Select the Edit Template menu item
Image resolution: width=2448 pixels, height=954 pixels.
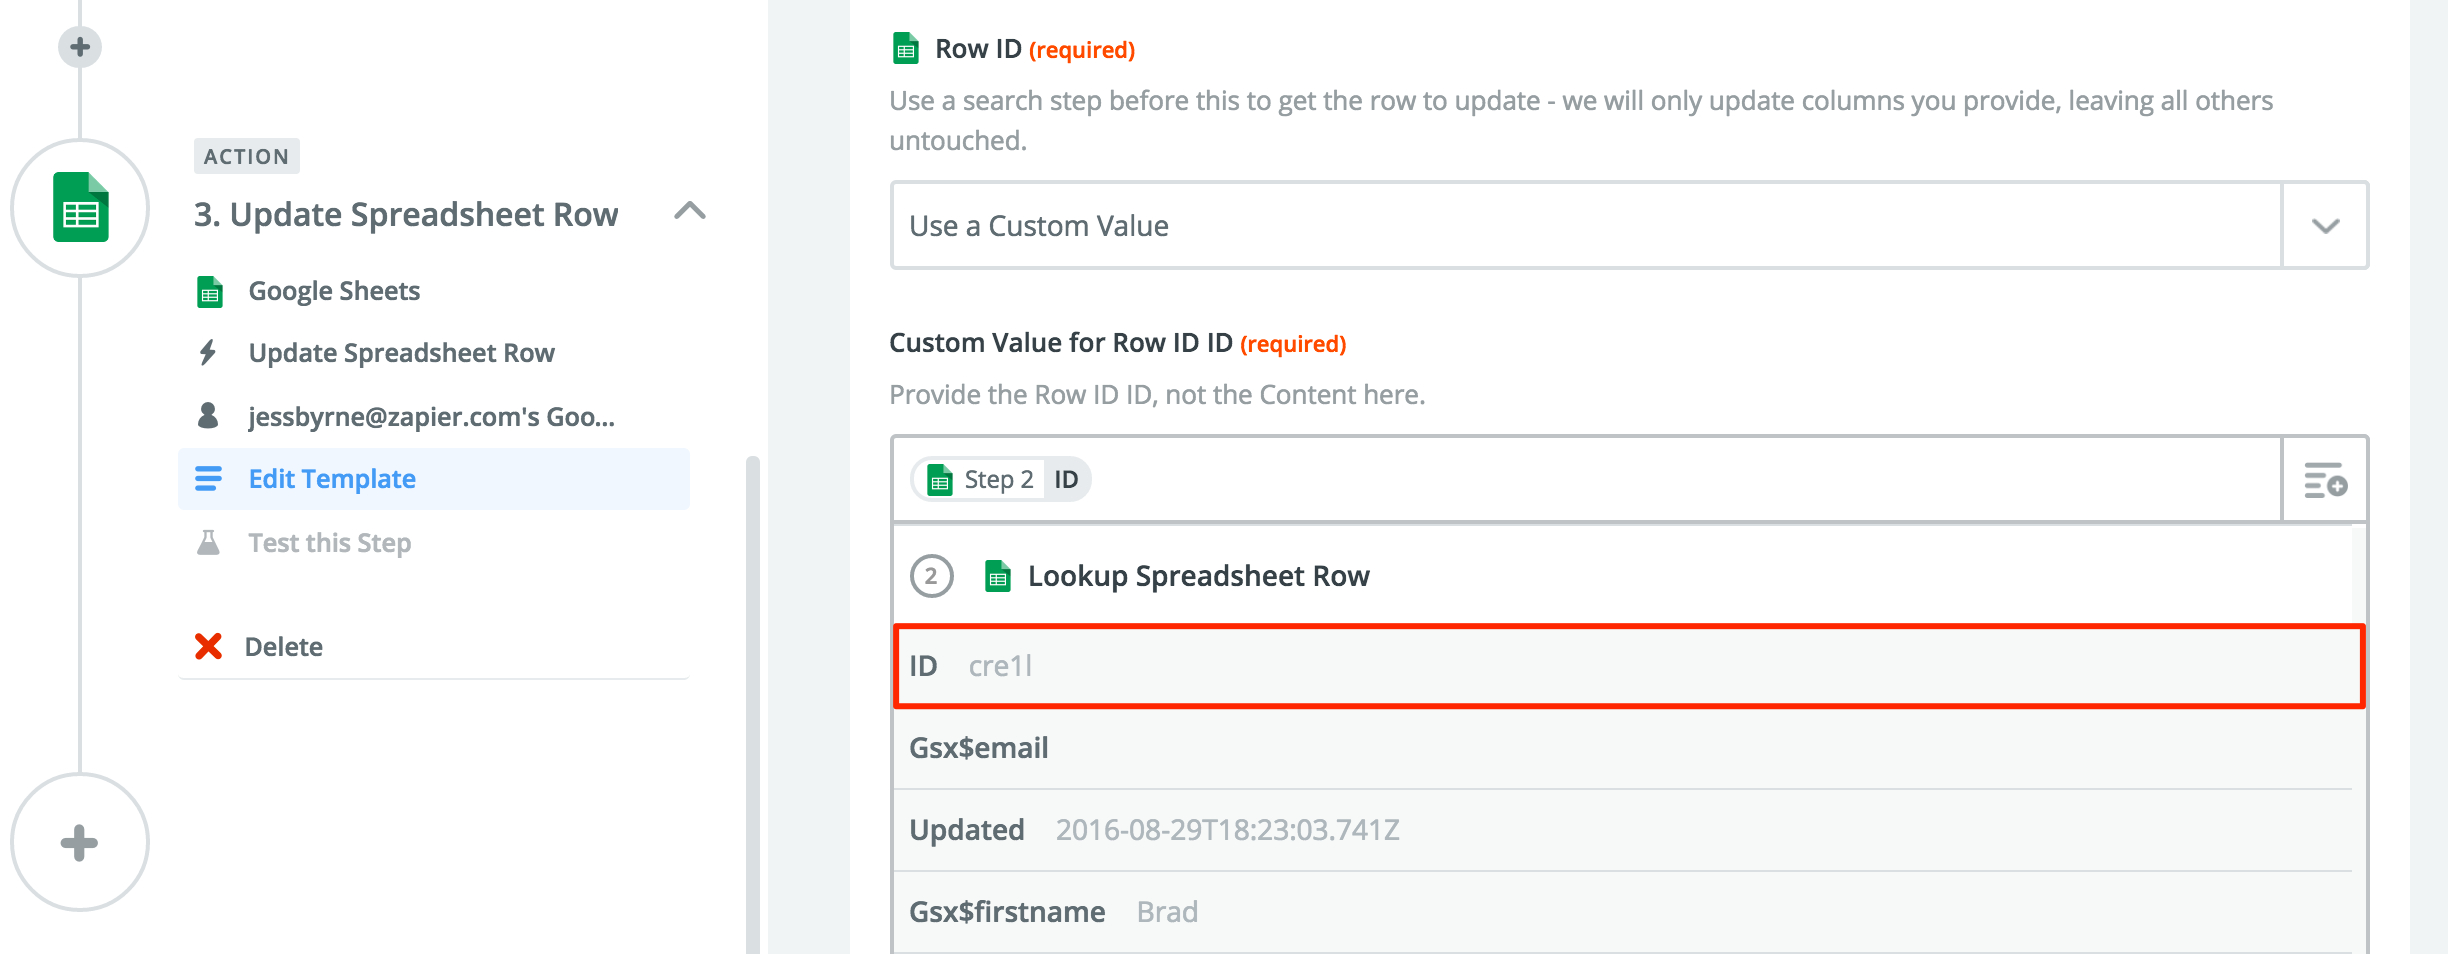332,479
